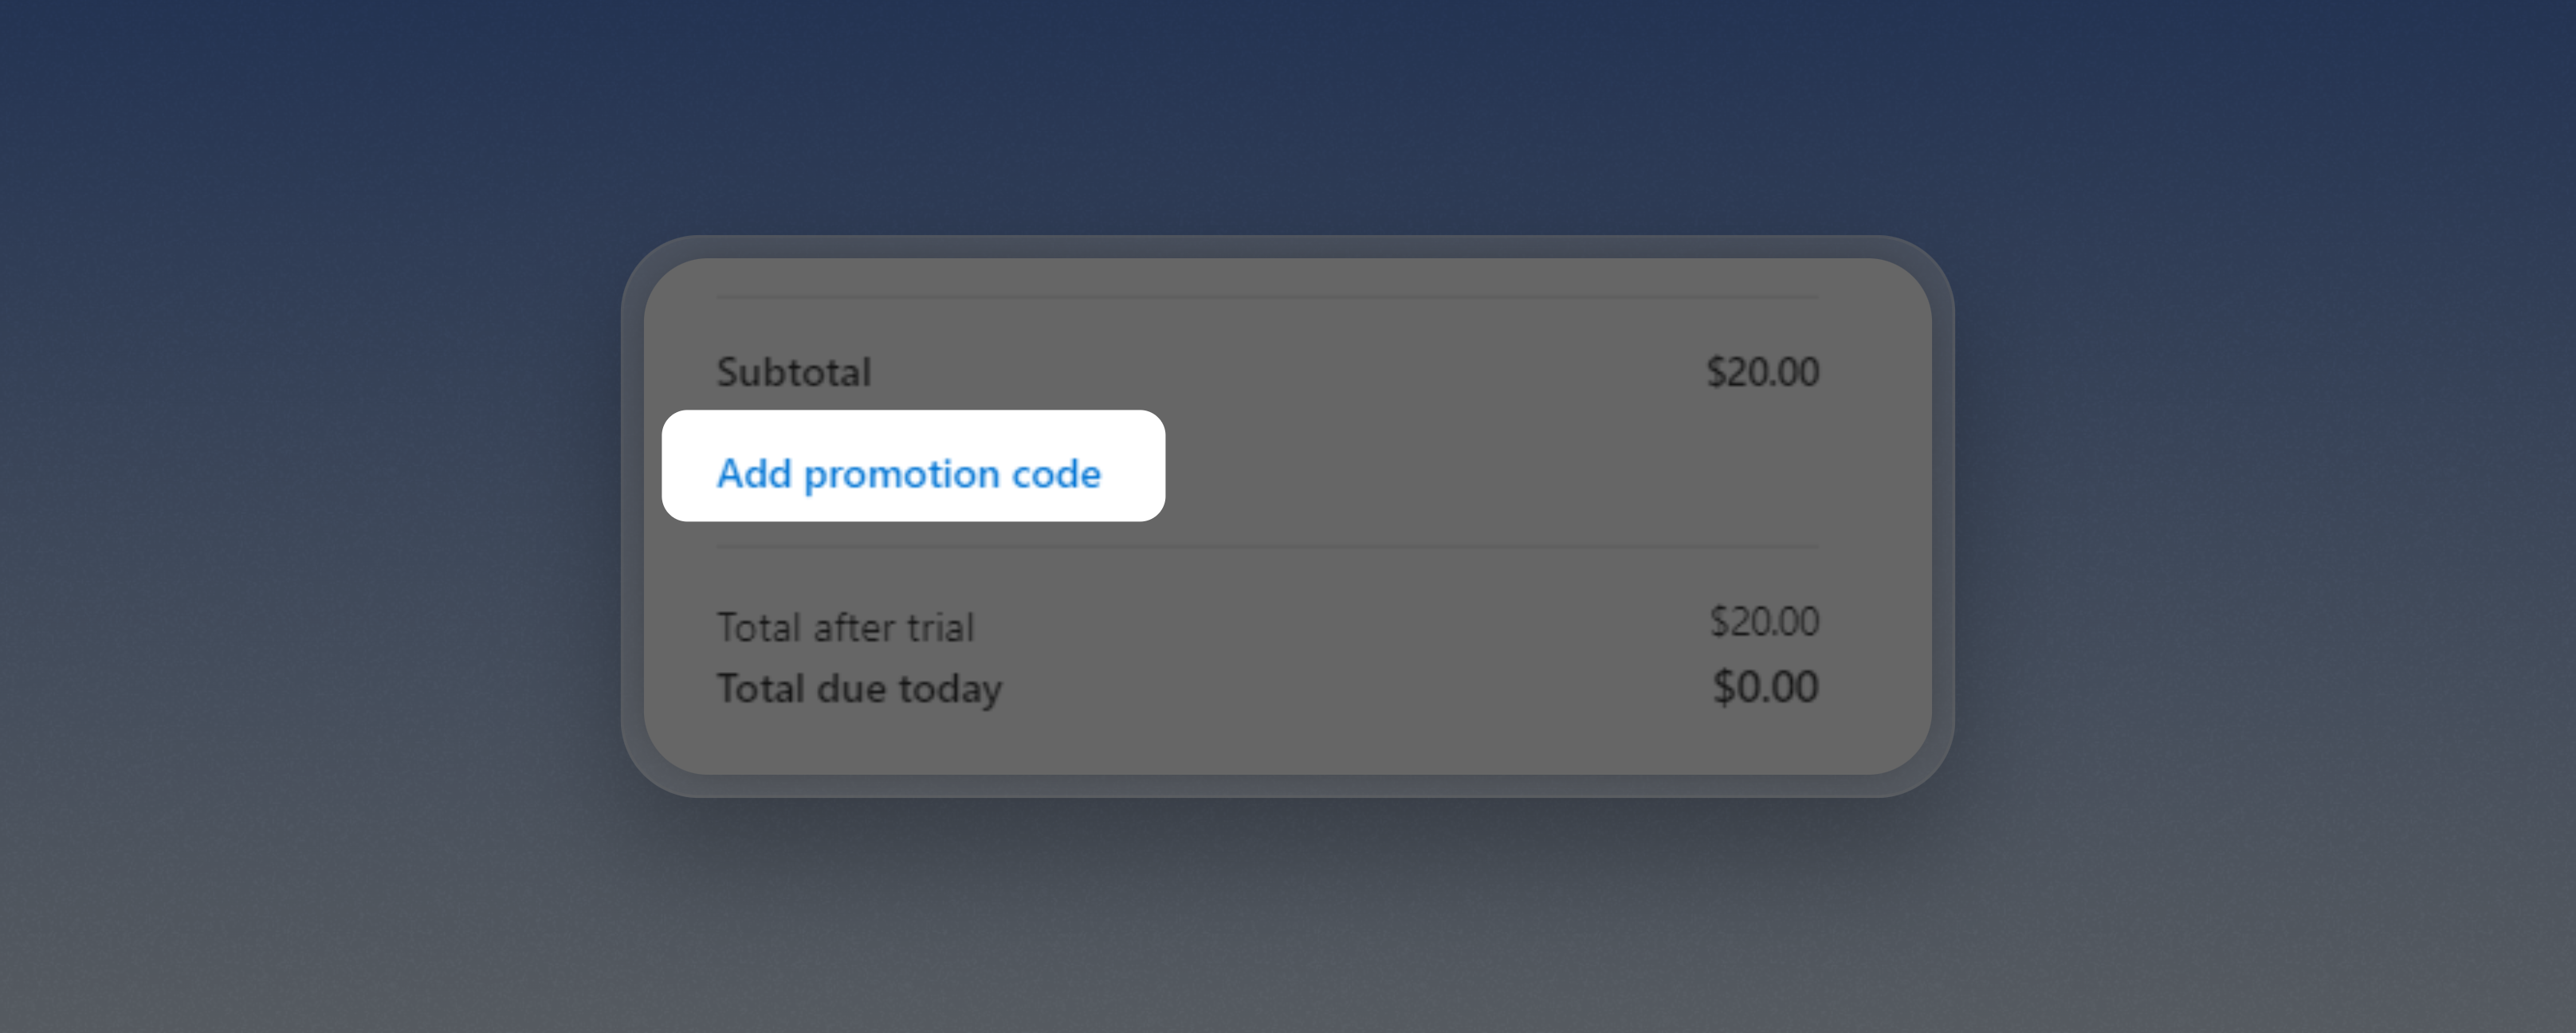Open the Add promotion code link

(908, 473)
